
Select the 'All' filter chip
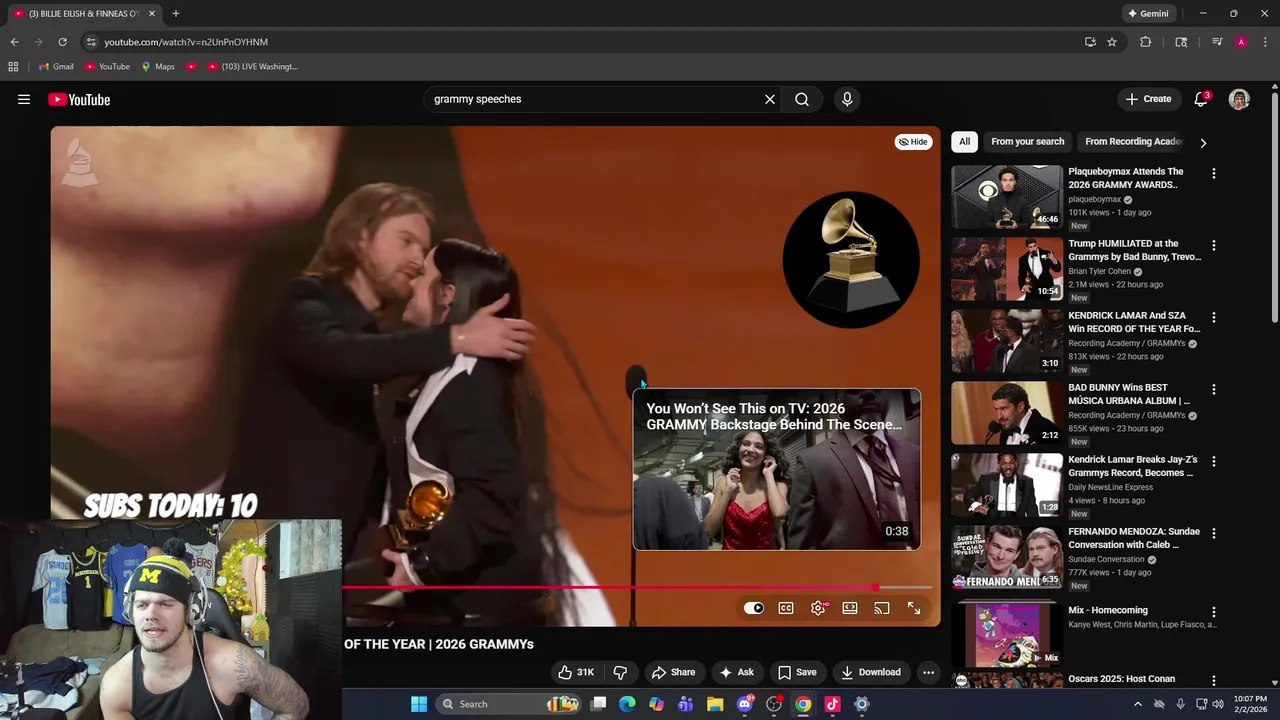964,142
